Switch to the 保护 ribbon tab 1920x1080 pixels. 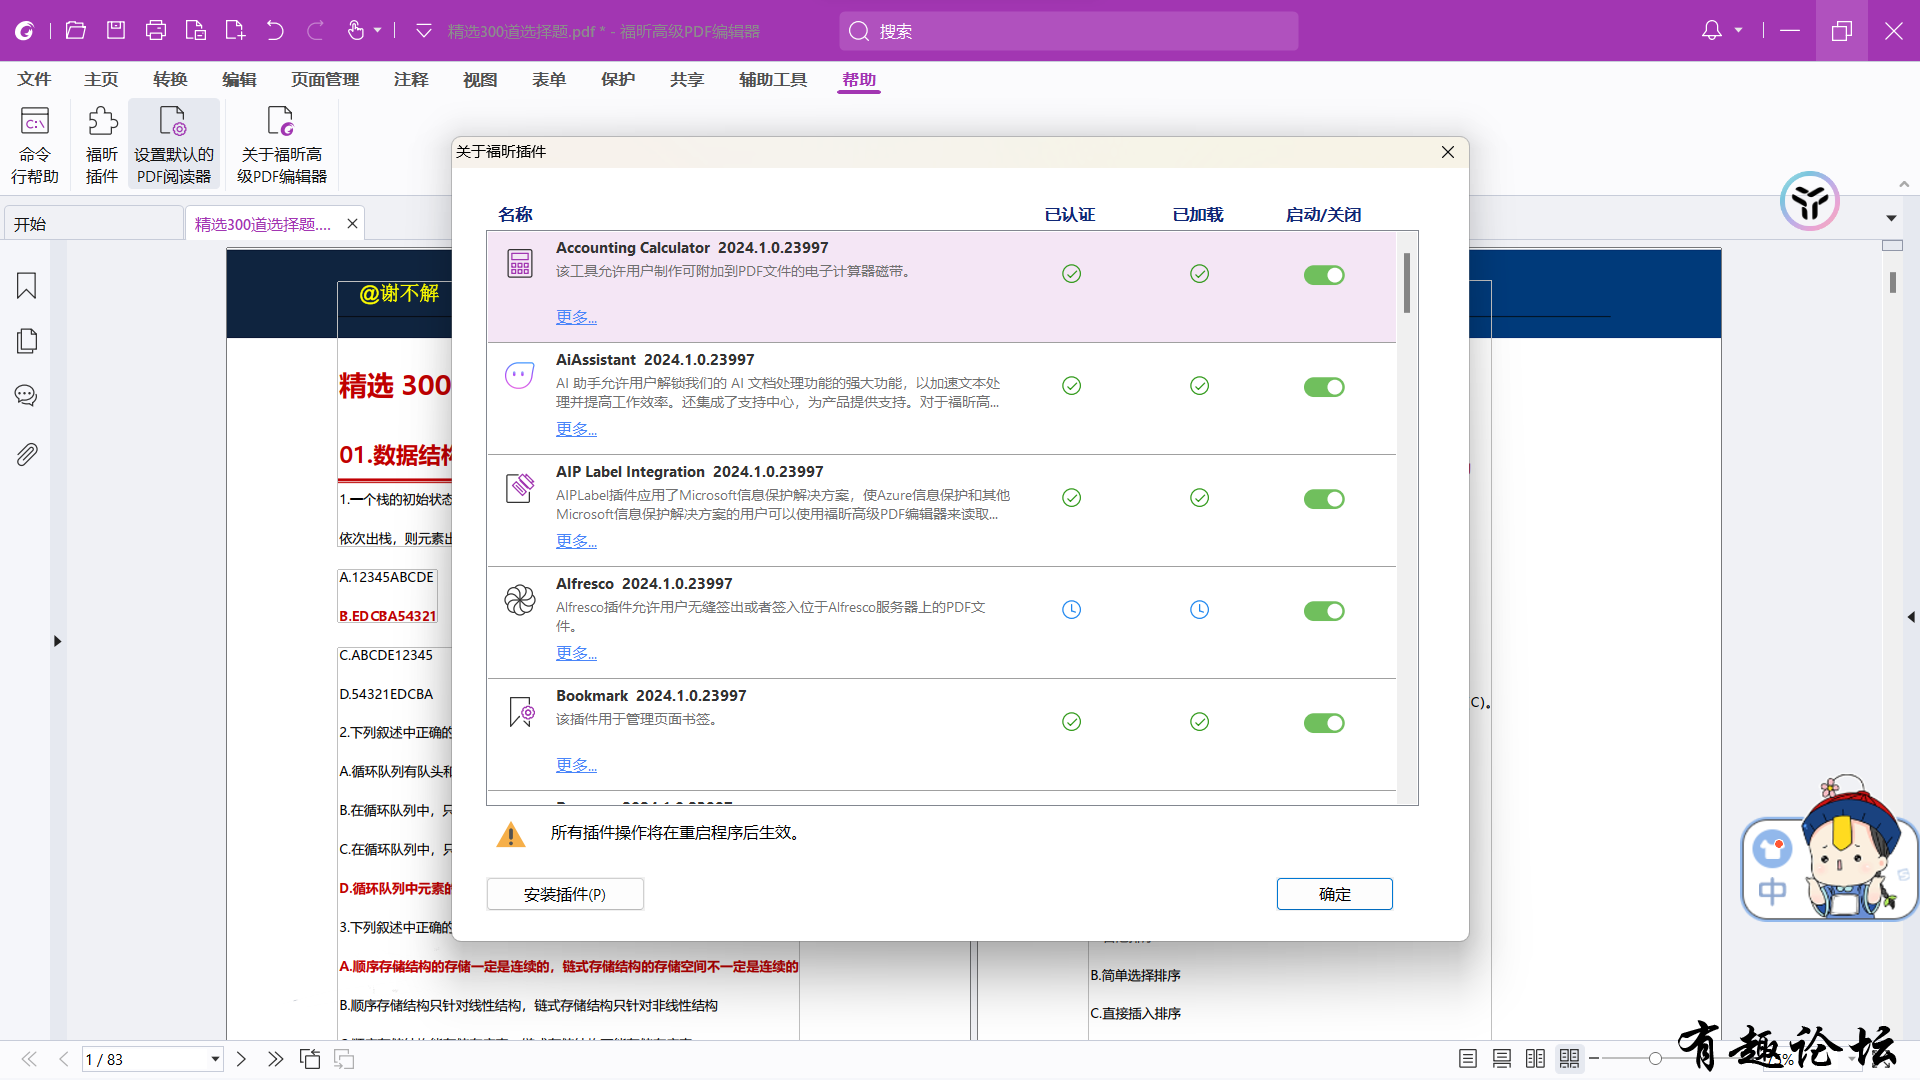(618, 79)
